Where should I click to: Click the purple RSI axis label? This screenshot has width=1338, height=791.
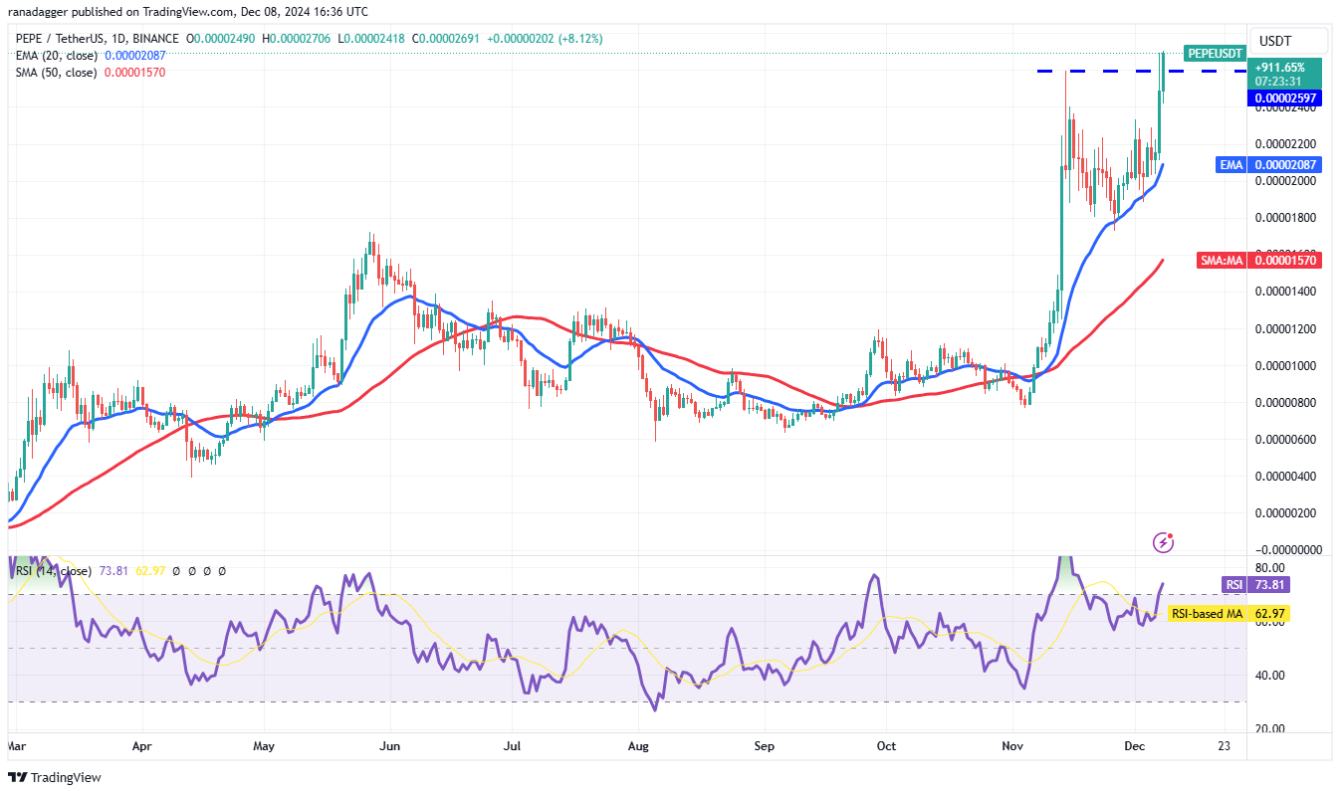tap(1234, 584)
